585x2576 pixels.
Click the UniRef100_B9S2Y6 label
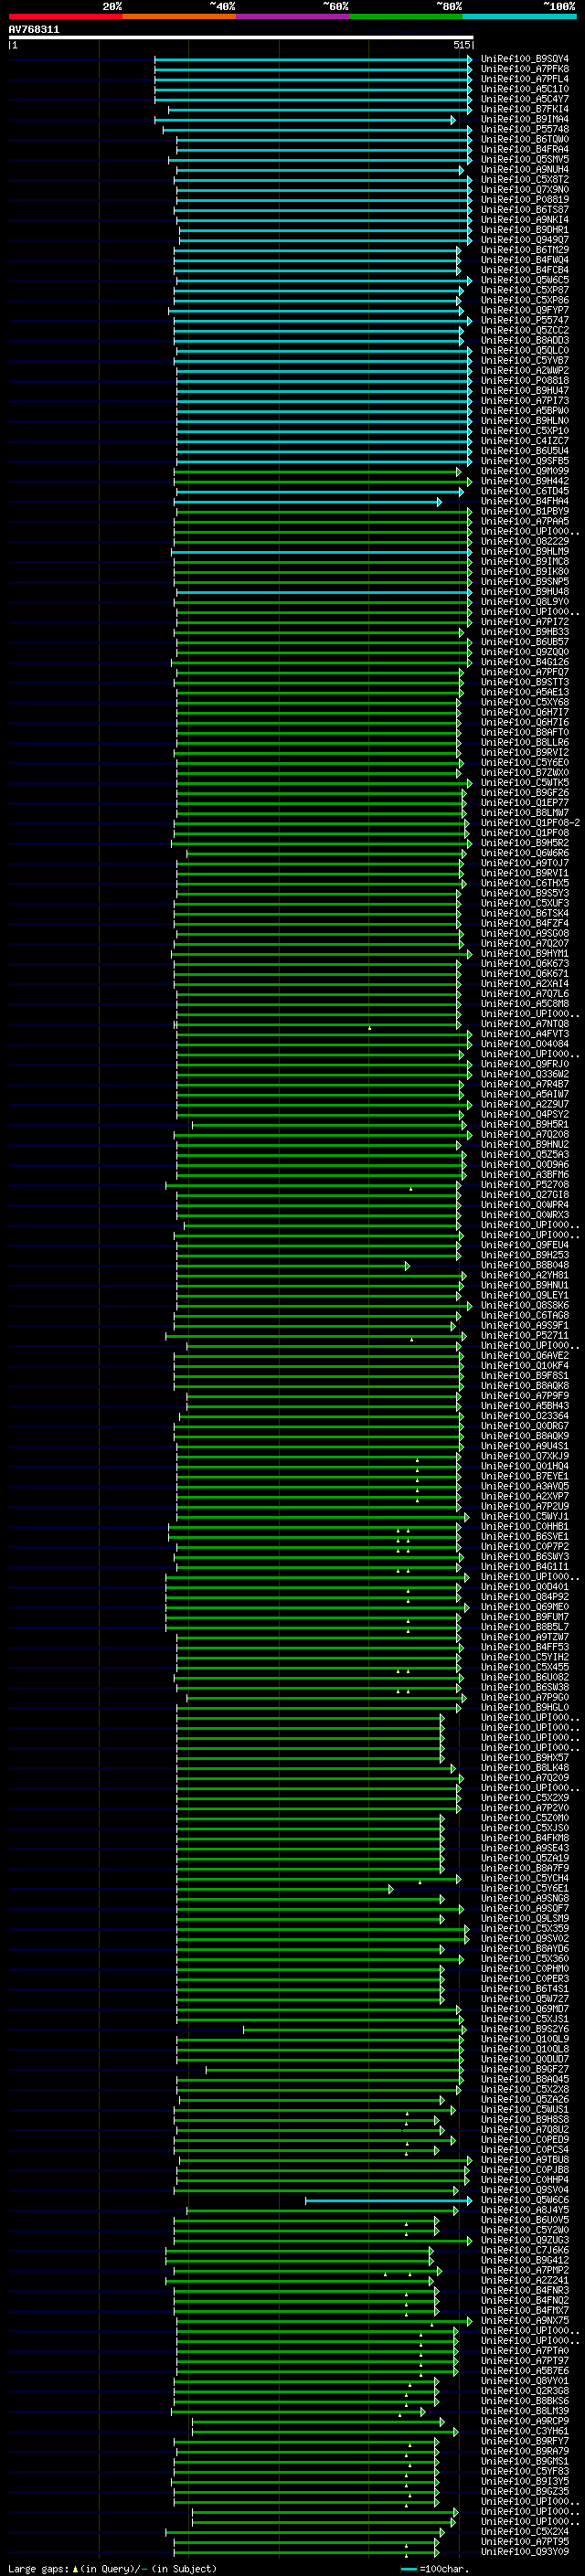[x=524, y=2029]
